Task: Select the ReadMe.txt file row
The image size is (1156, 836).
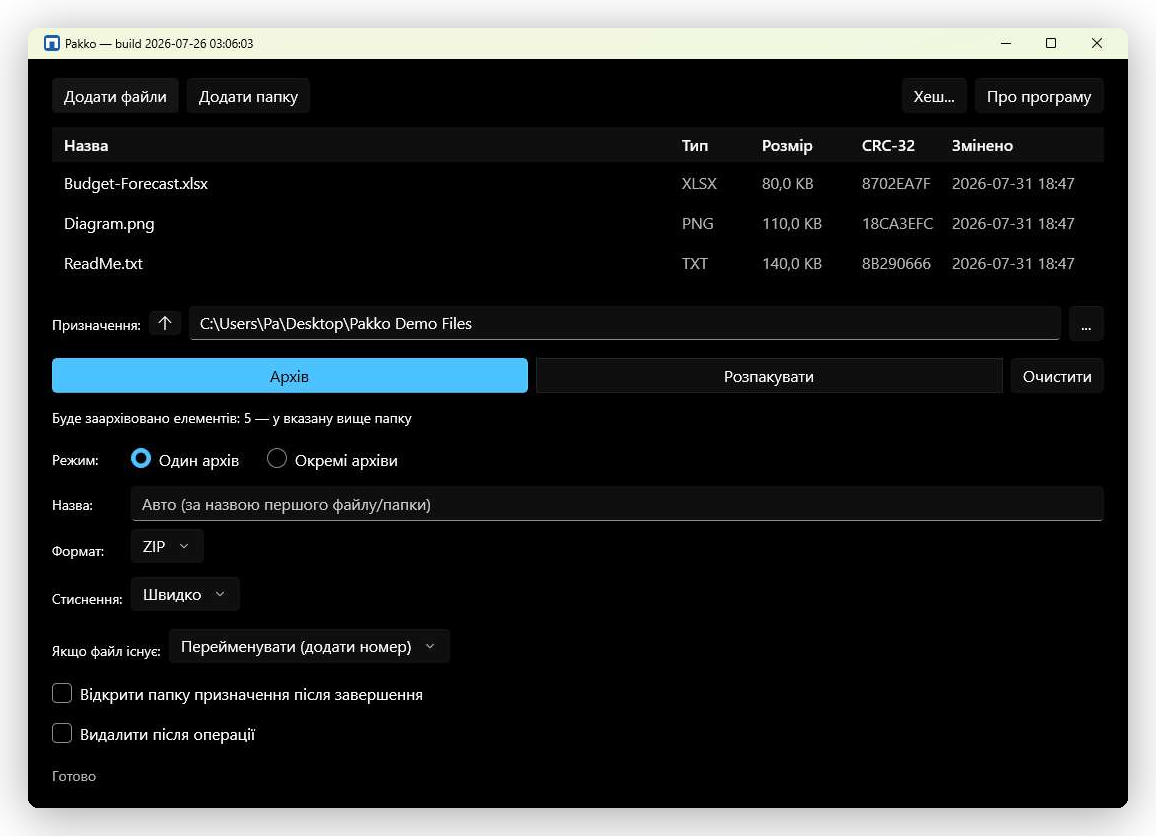Action: point(577,263)
